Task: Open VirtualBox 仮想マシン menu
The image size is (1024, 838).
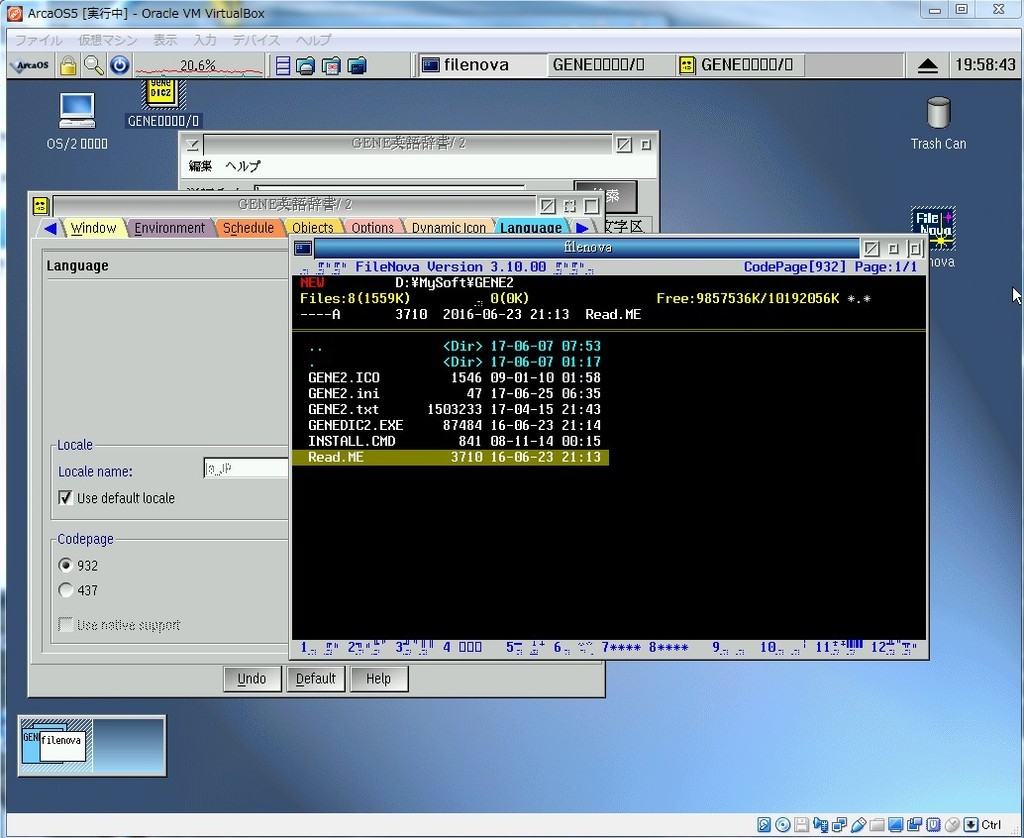Action: point(108,40)
